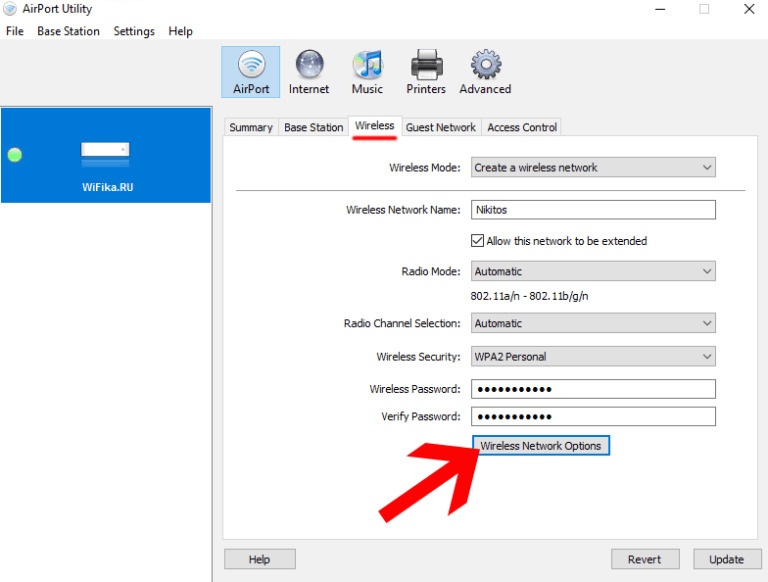Switch to the Base Station tab
Image resolution: width=768 pixels, height=582 pixels.
313,127
